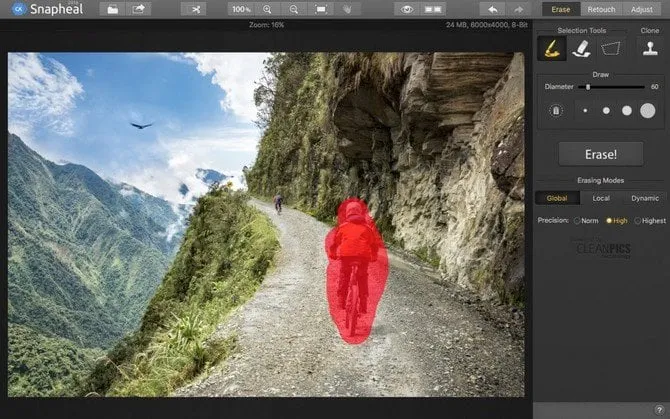670x419 pixels.
Task: Pick the largest brush size dot
Action: (x=647, y=110)
